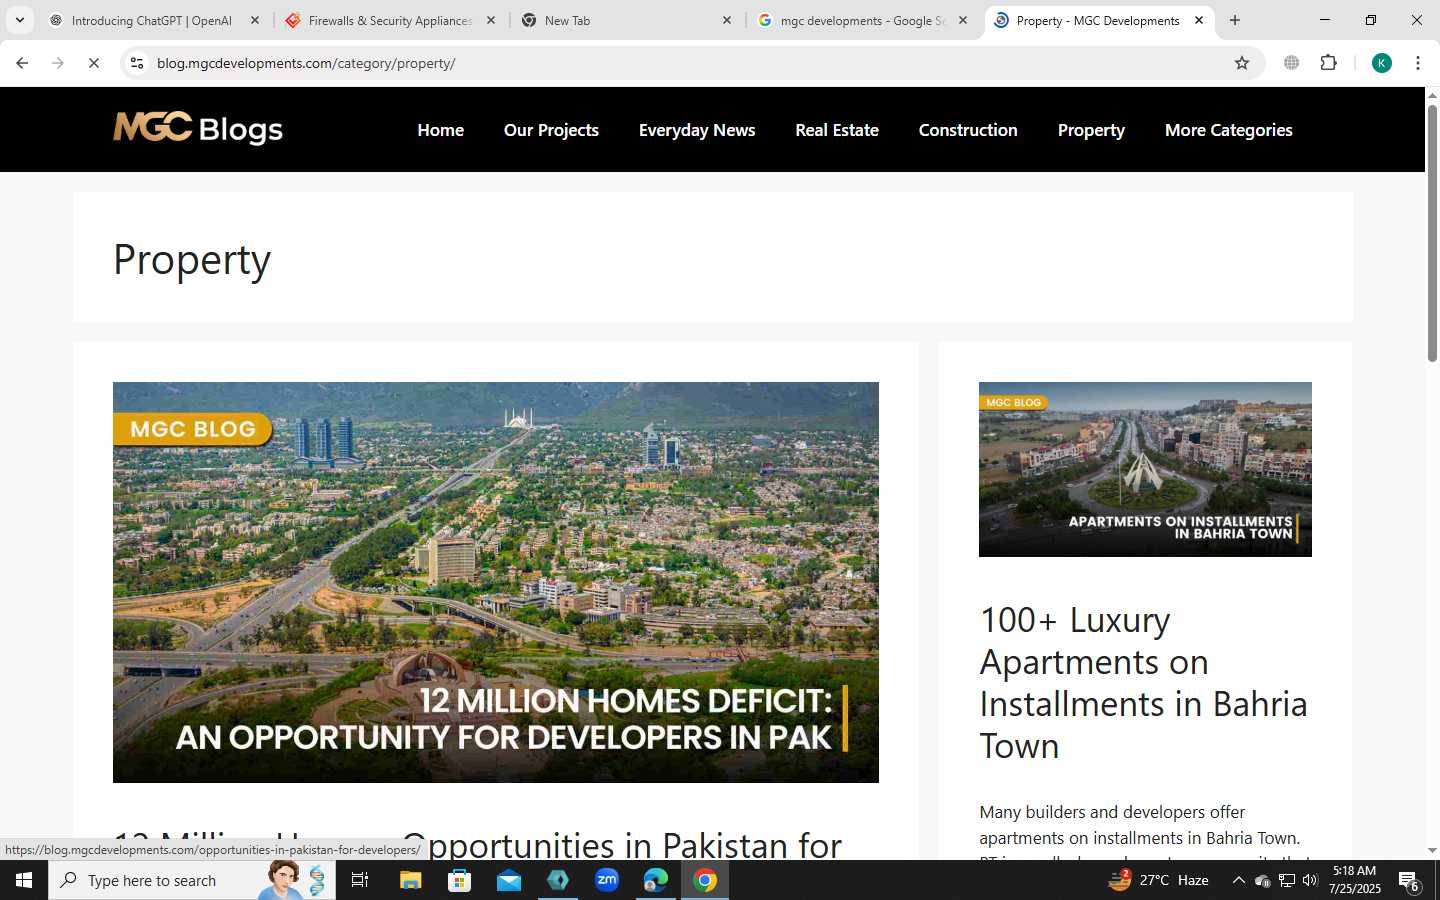Open Home in site navigation
This screenshot has height=900, width=1440.
coord(440,130)
